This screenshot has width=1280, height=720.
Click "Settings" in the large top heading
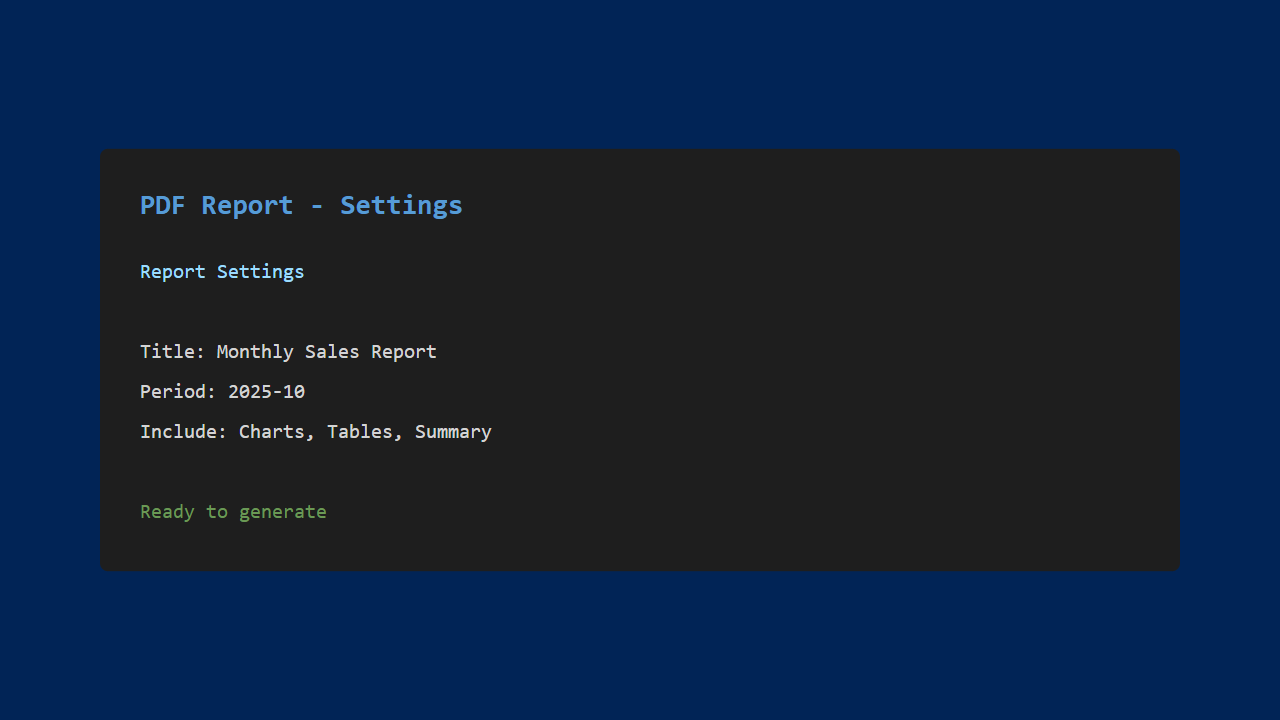[x=401, y=205]
